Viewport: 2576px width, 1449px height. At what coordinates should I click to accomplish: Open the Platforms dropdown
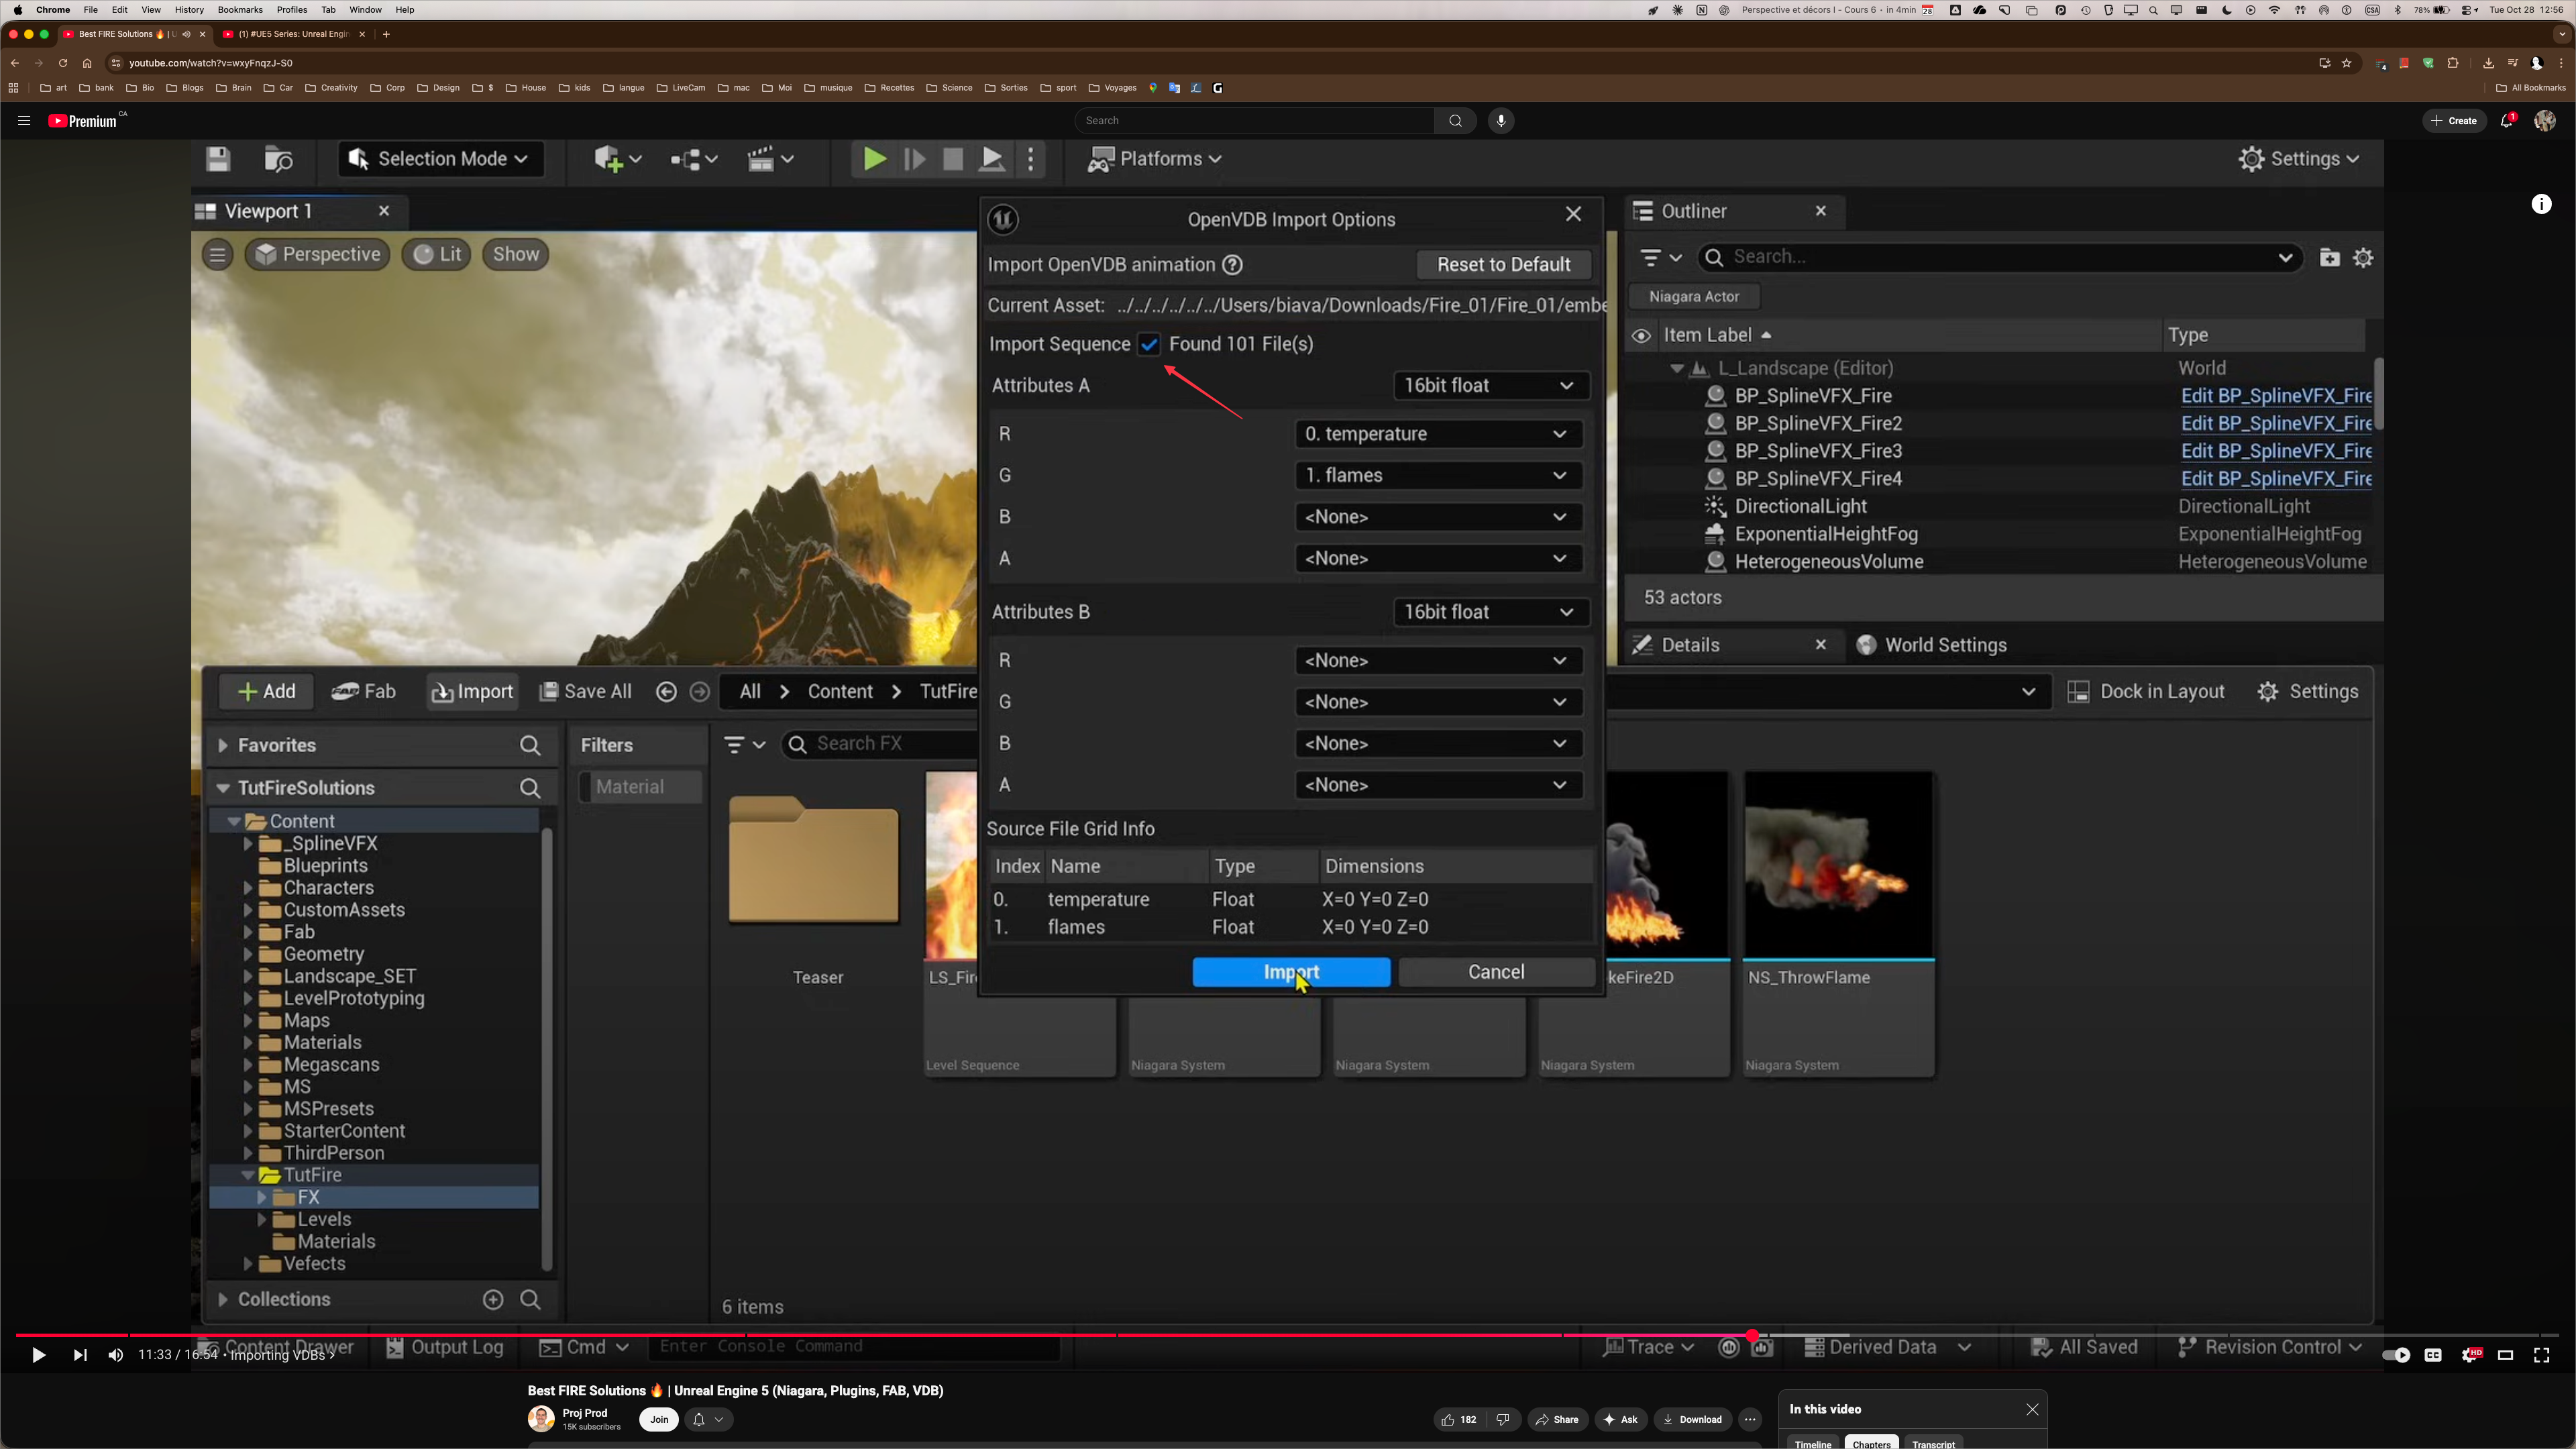click(1155, 159)
